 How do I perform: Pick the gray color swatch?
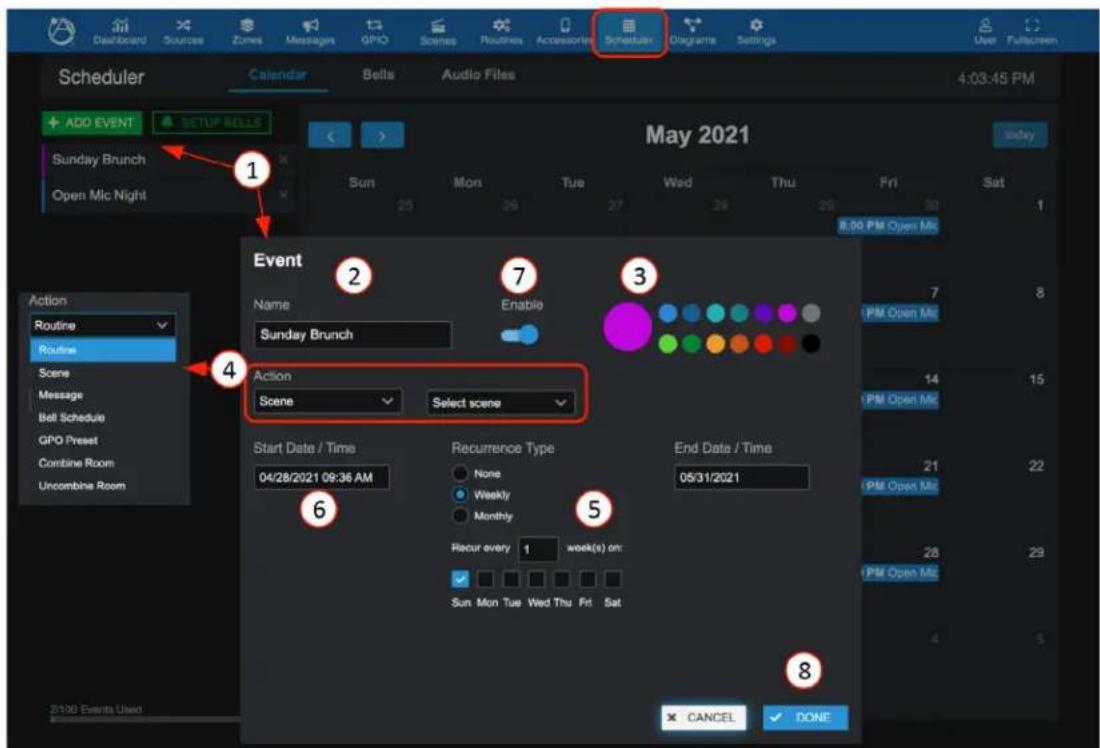coord(811,313)
